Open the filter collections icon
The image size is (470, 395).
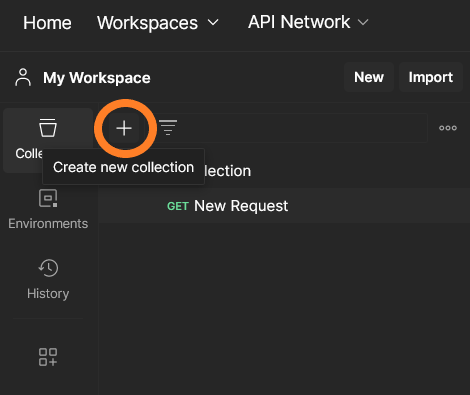coord(168,128)
